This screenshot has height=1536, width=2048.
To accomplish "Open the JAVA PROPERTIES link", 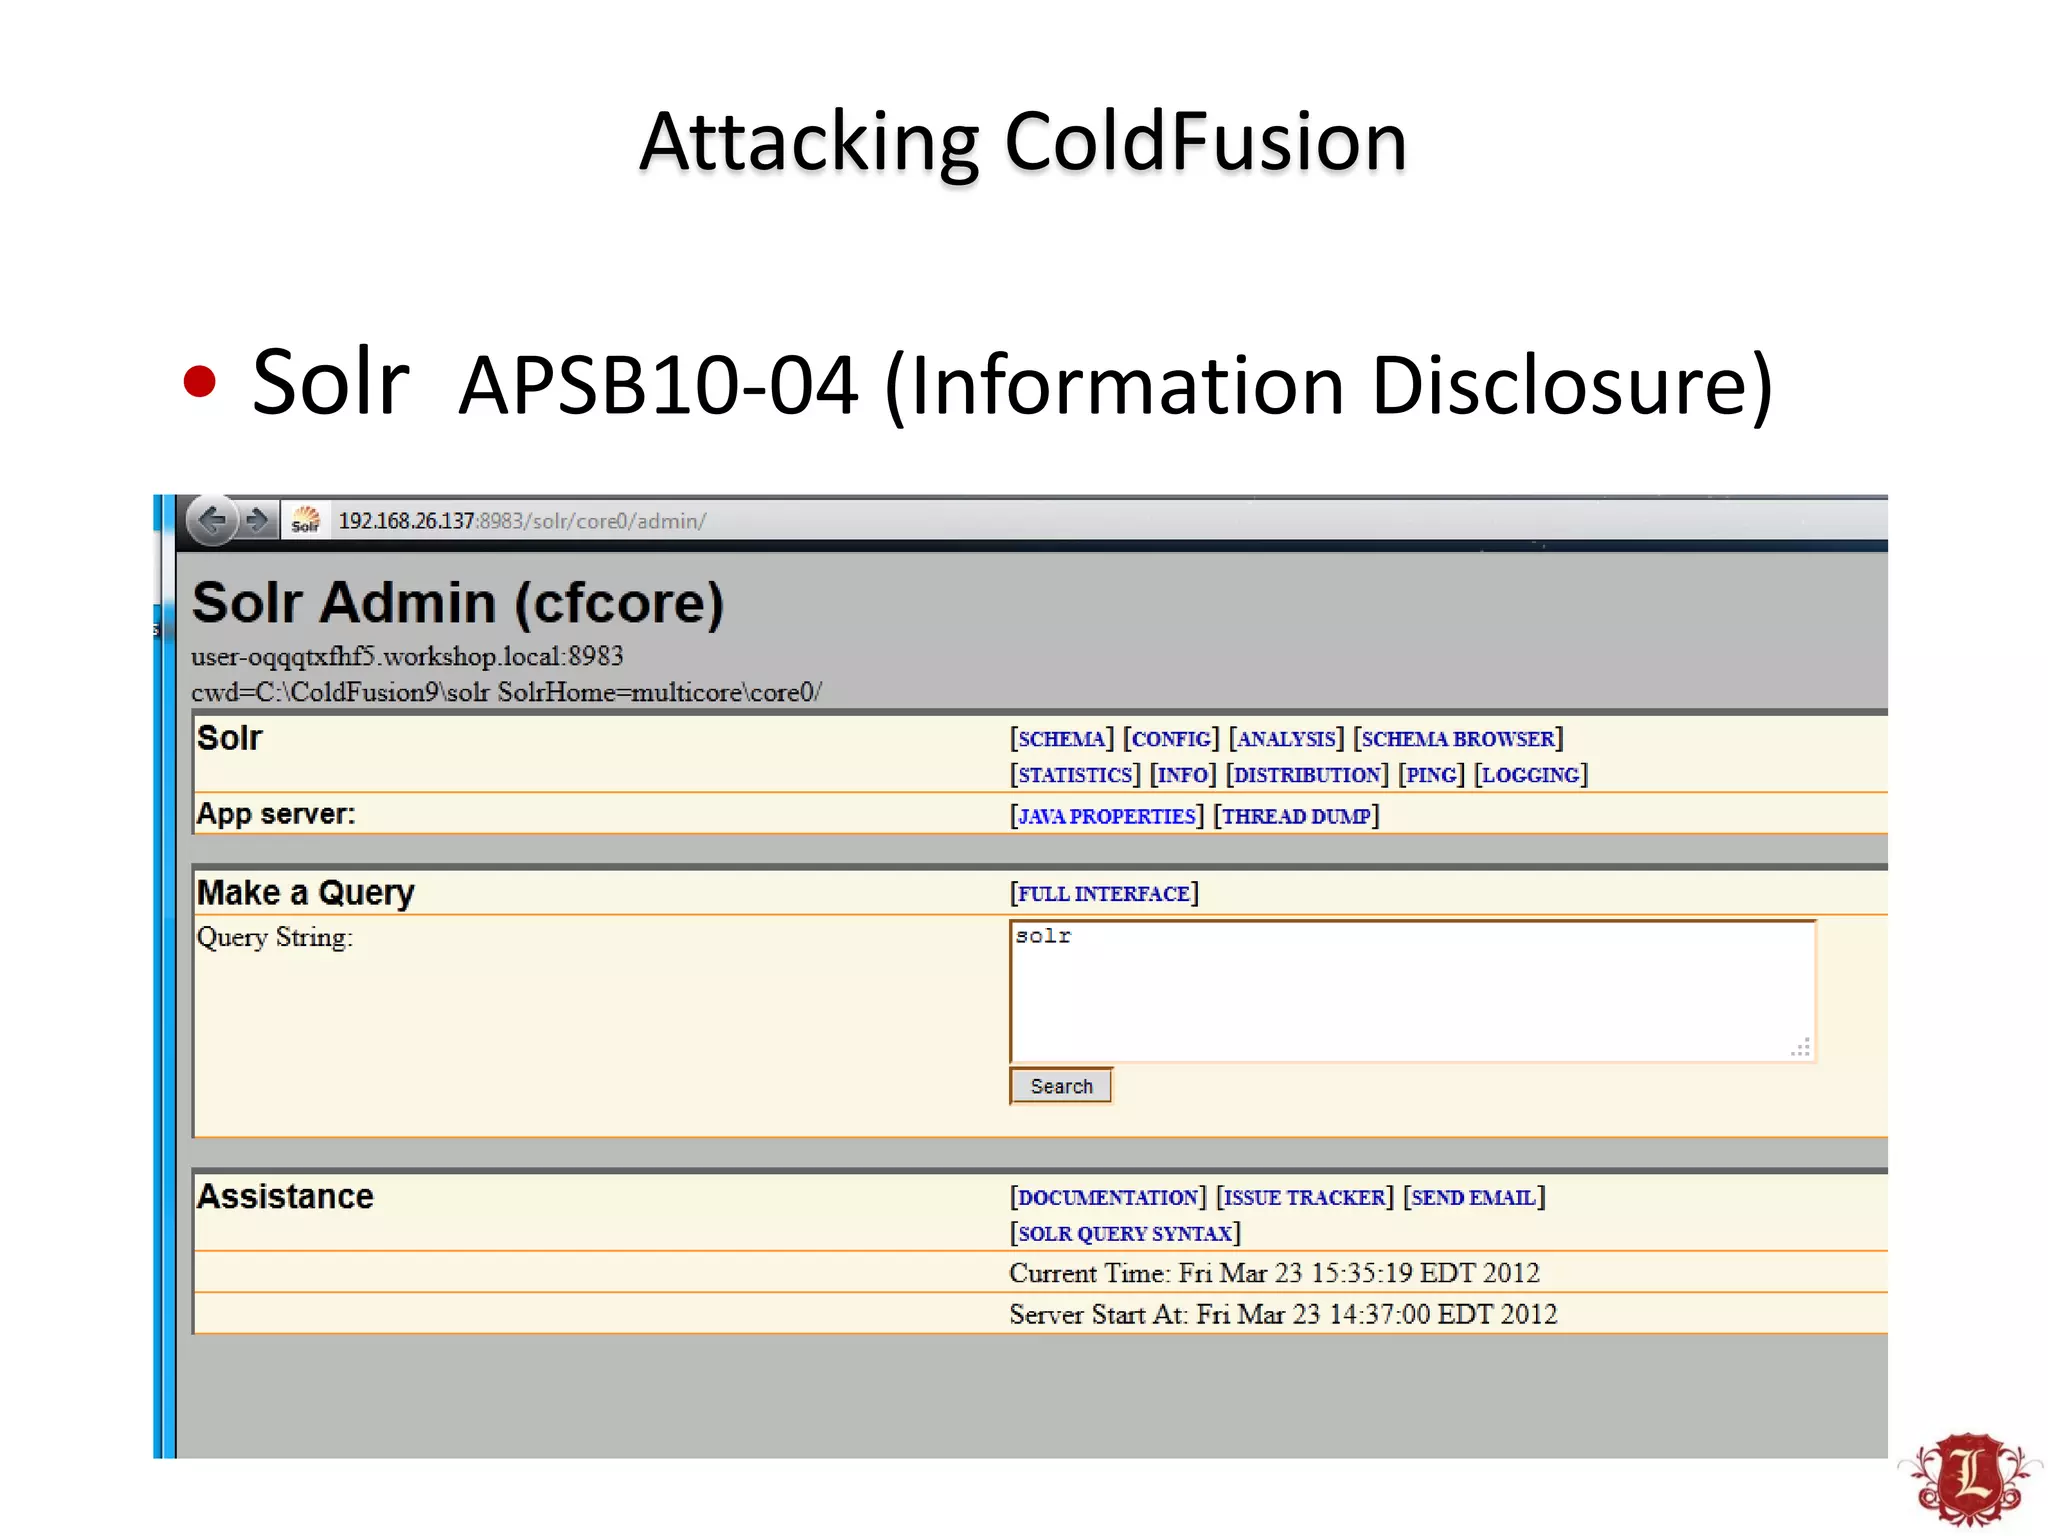I will (1107, 816).
